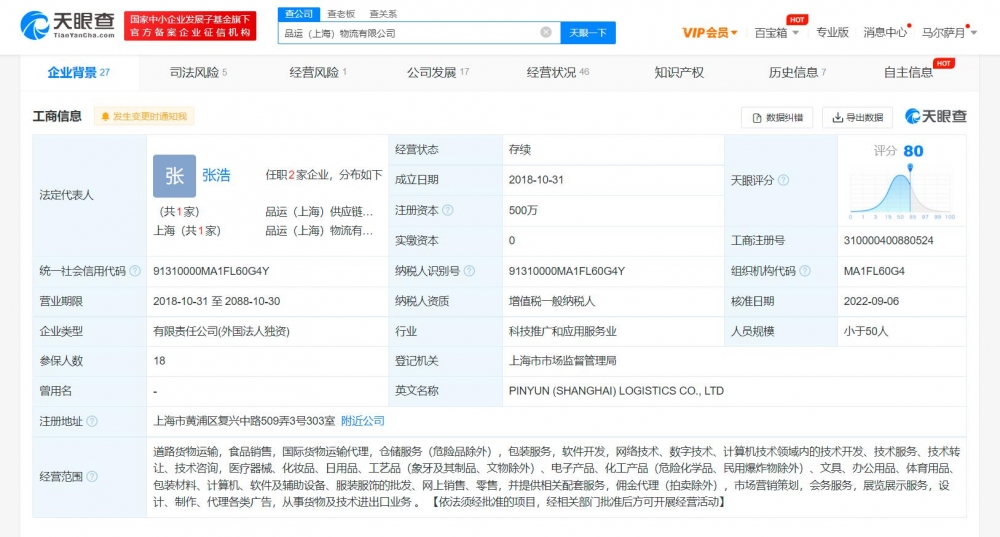Screen dimensions: 1000x537
Task: Click the establishment date 2018-10-31
Action: coord(536,180)
